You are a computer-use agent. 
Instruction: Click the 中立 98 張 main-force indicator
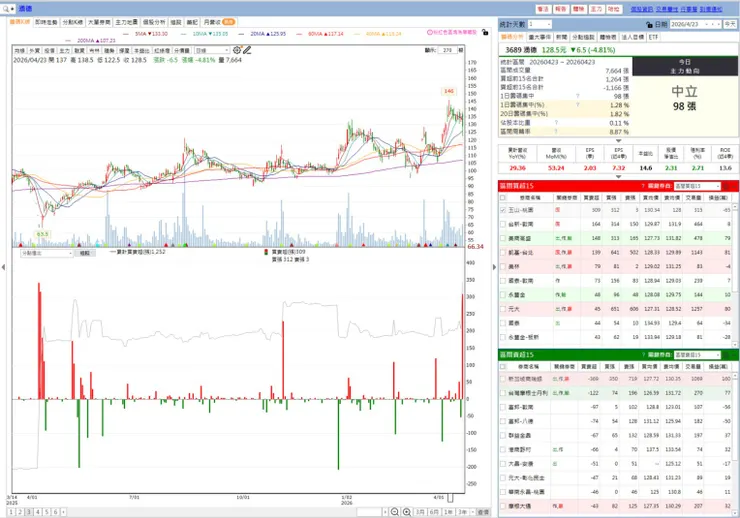[684, 98]
